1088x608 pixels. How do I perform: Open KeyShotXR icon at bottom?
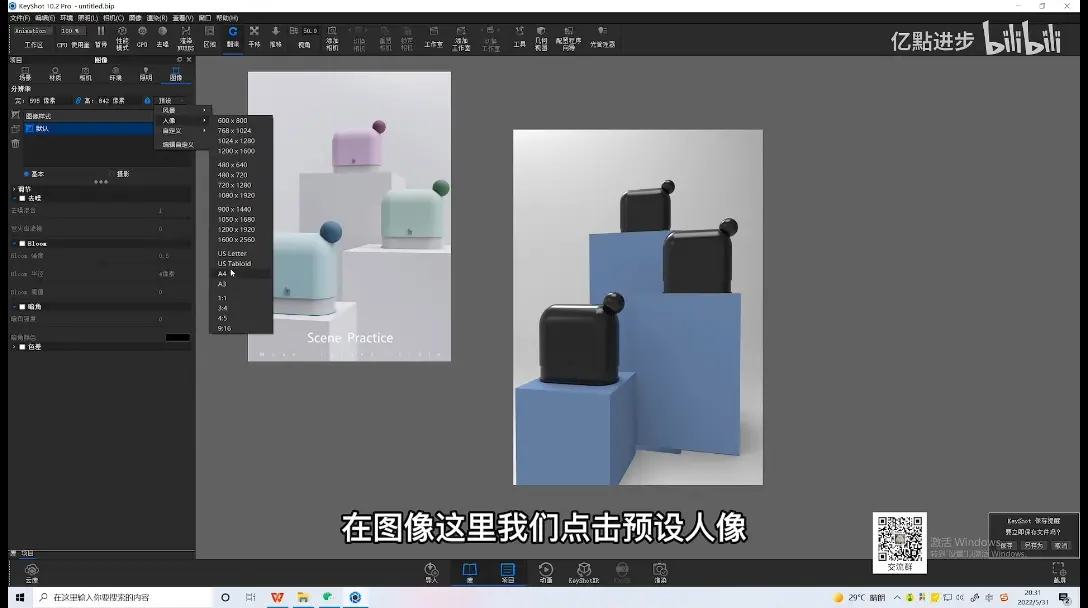(x=584, y=573)
